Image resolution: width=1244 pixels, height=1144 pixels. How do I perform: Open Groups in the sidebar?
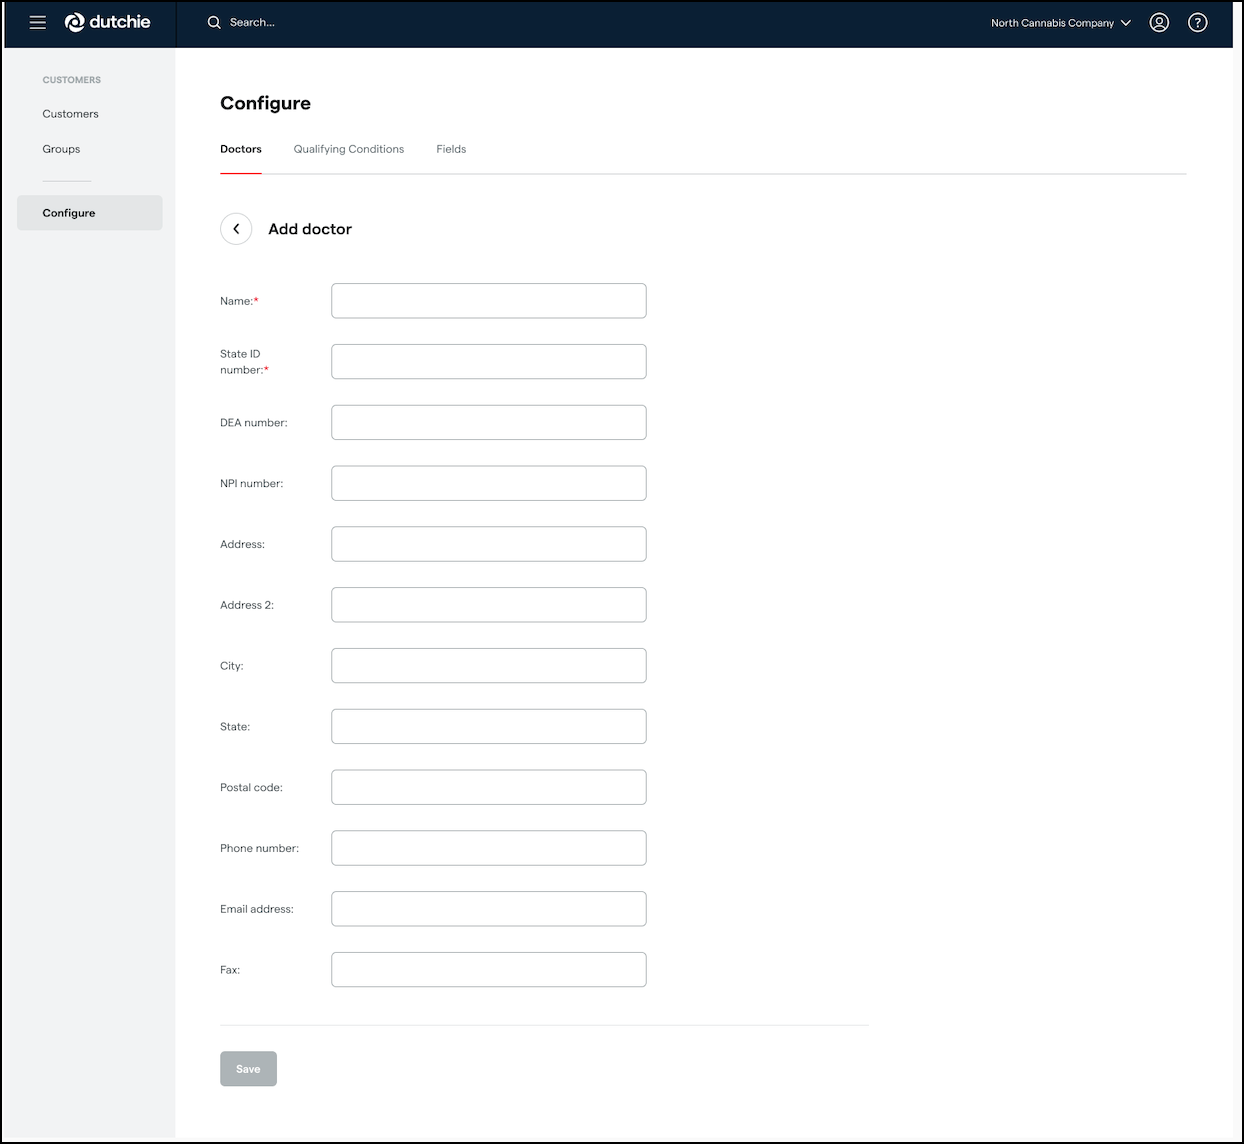[61, 149]
